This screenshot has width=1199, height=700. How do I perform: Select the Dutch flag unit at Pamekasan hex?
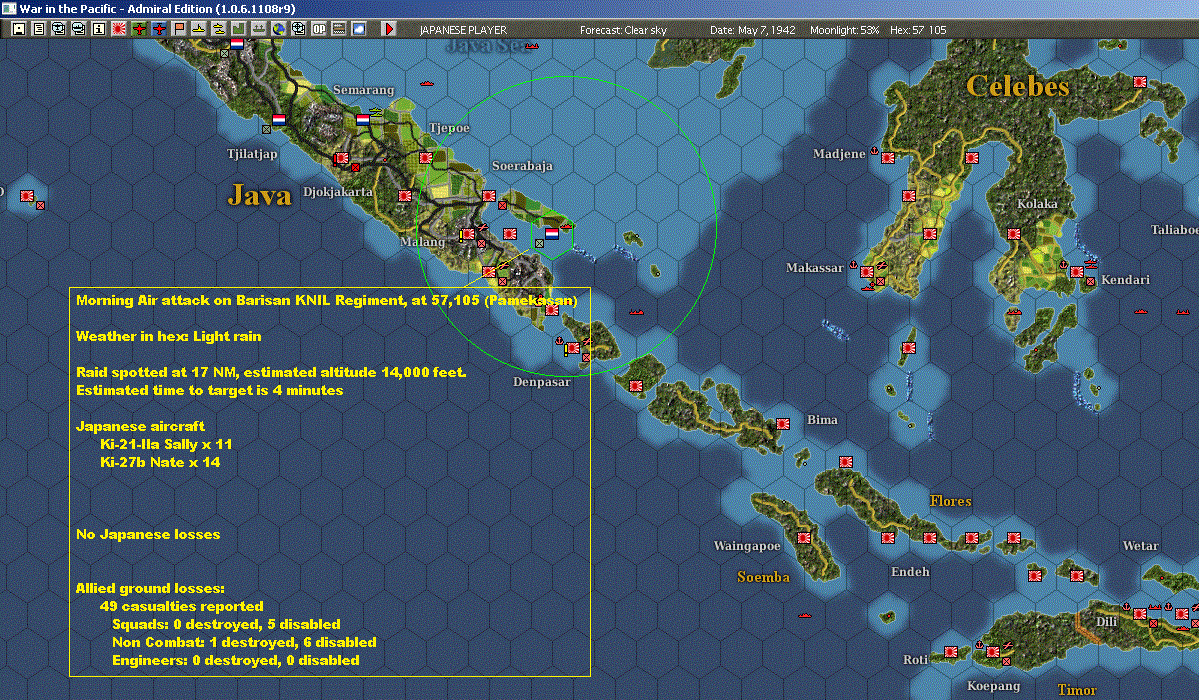(551, 233)
